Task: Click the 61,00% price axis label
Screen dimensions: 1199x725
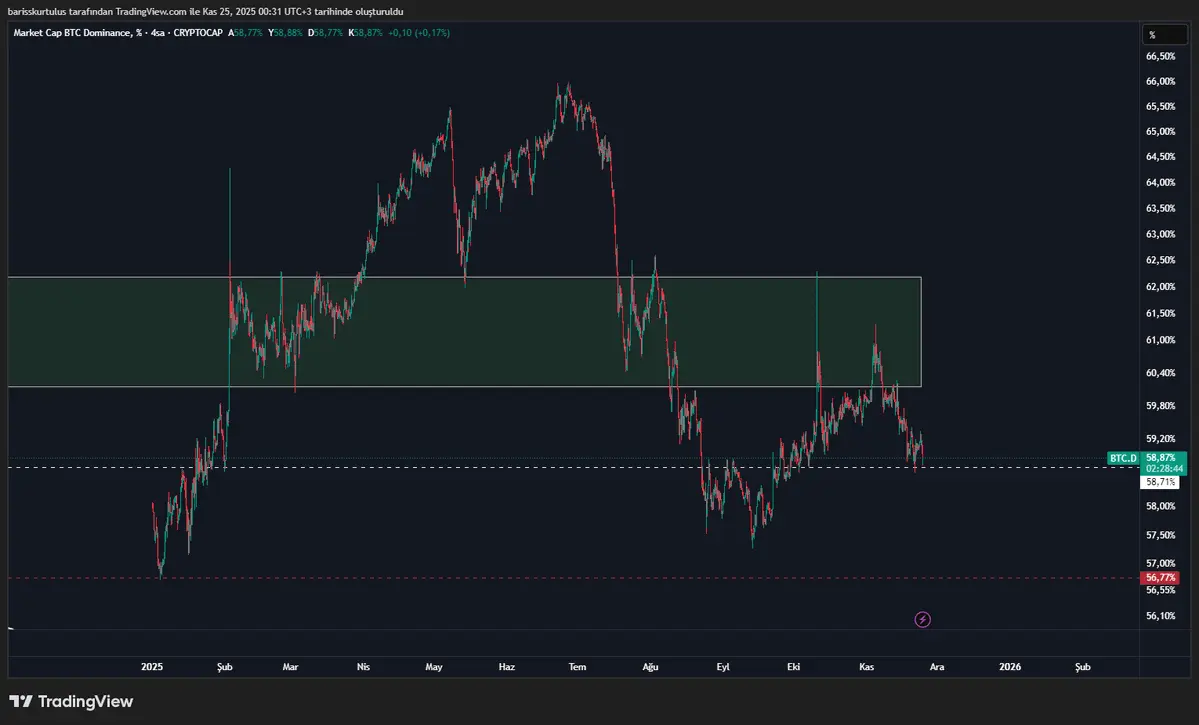Action: point(1160,340)
